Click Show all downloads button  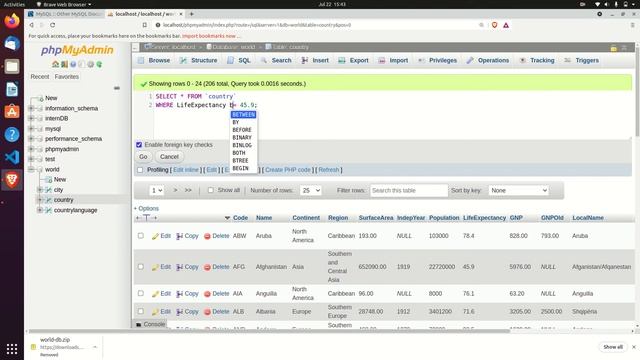(x=613, y=347)
